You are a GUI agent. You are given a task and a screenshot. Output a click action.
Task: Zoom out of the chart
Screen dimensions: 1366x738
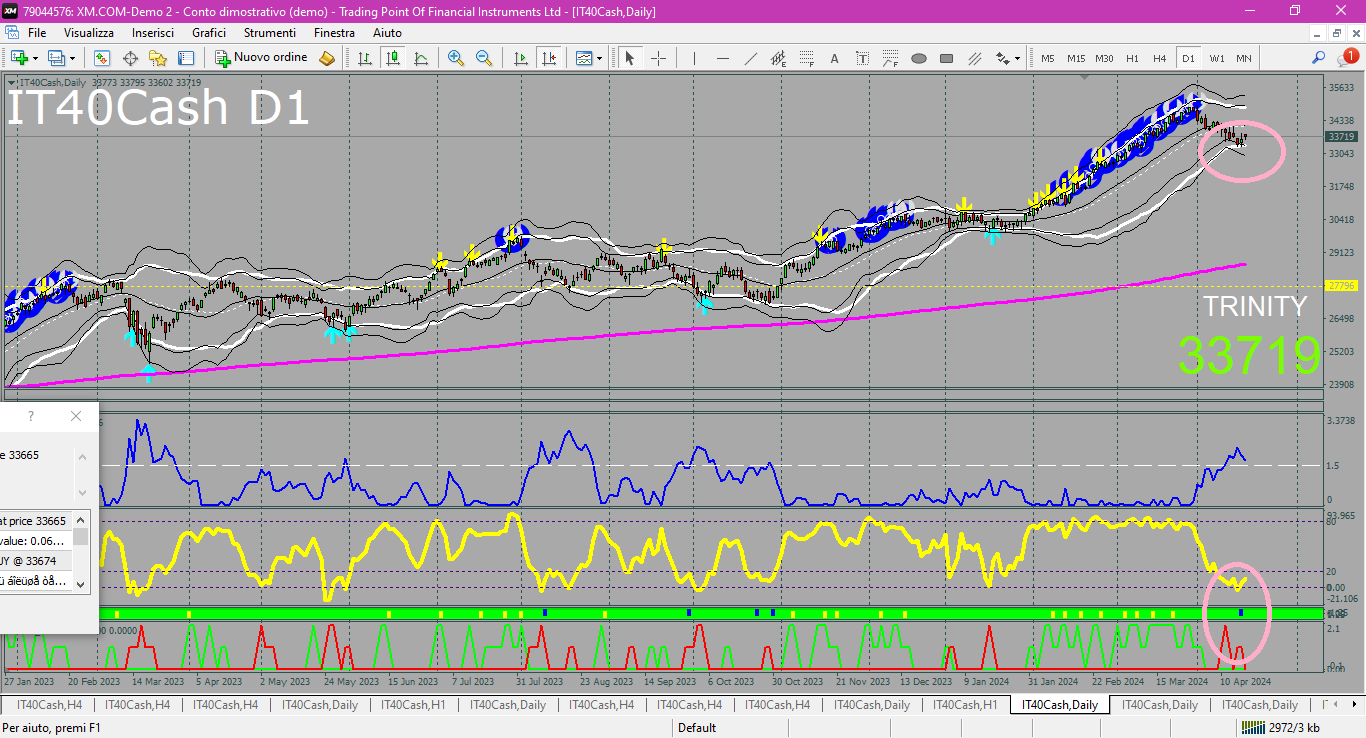484,58
